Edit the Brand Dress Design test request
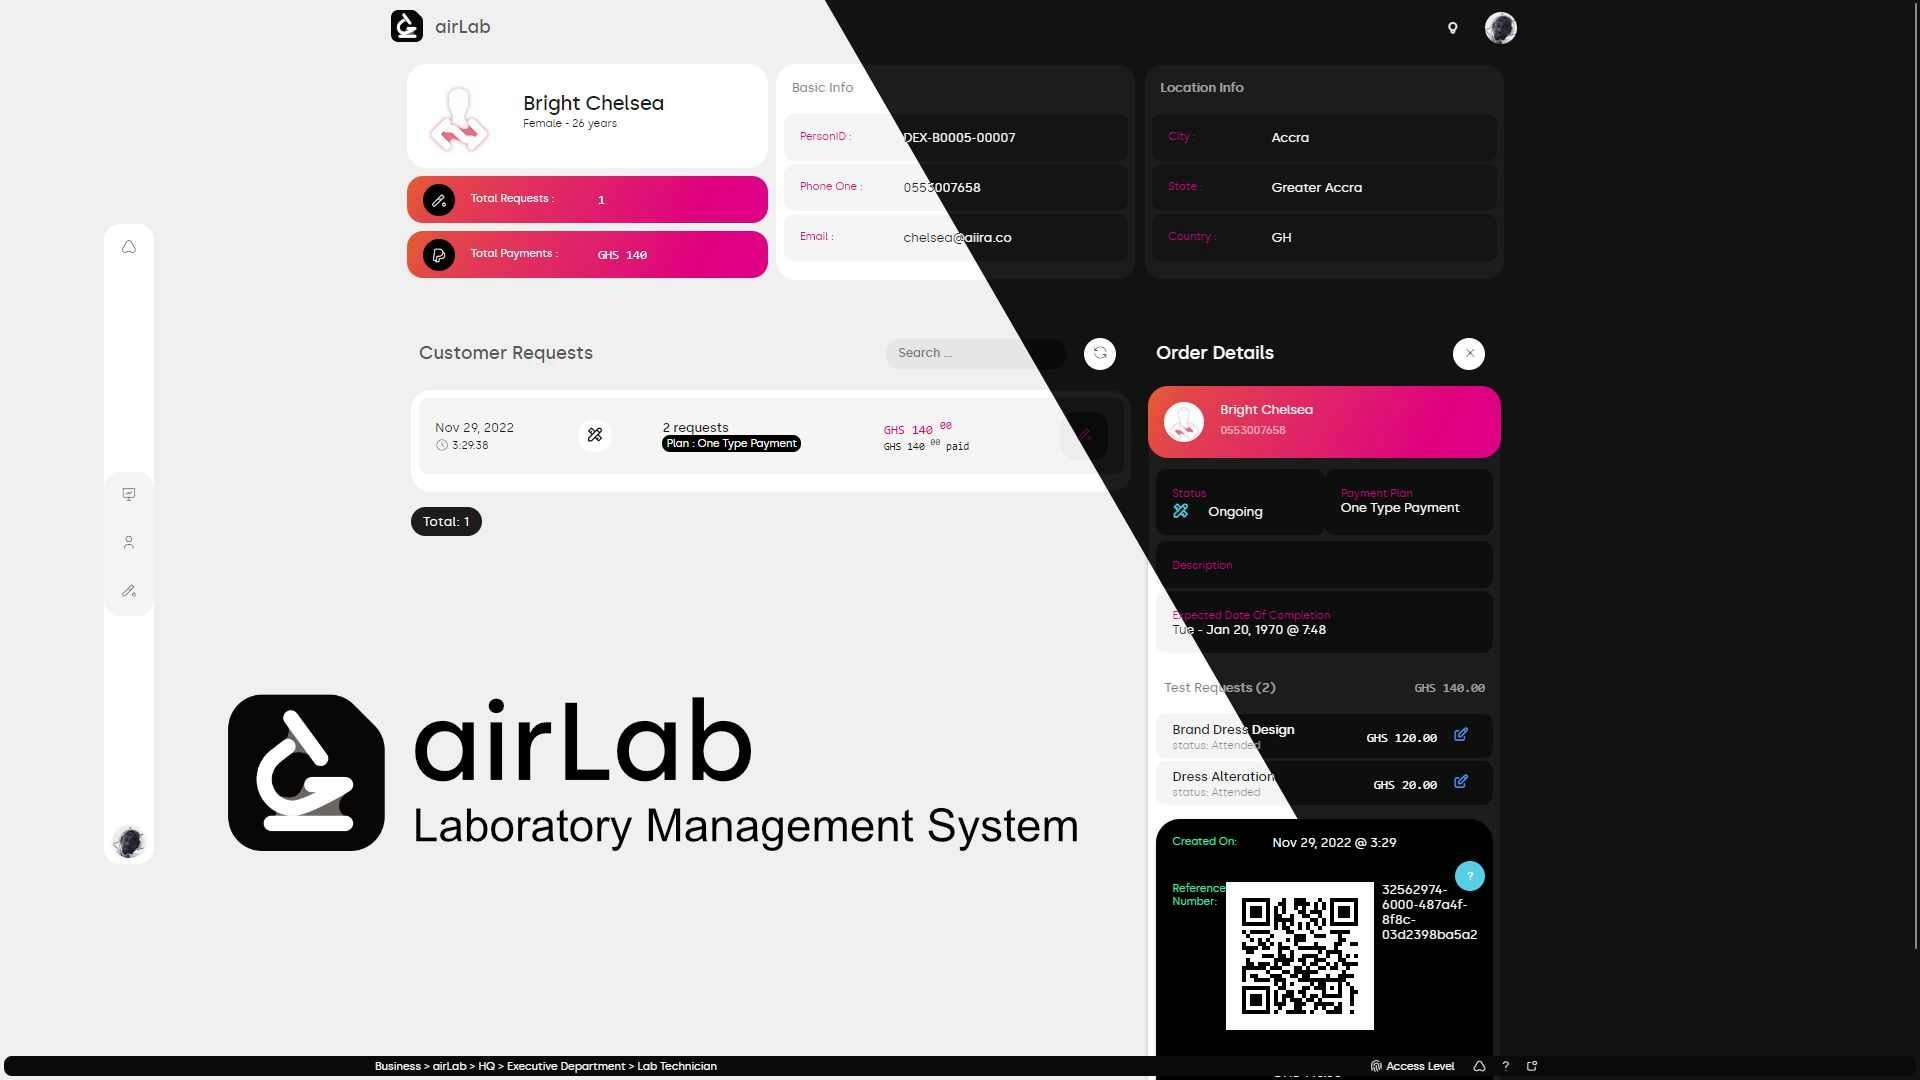 click(1461, 735)
